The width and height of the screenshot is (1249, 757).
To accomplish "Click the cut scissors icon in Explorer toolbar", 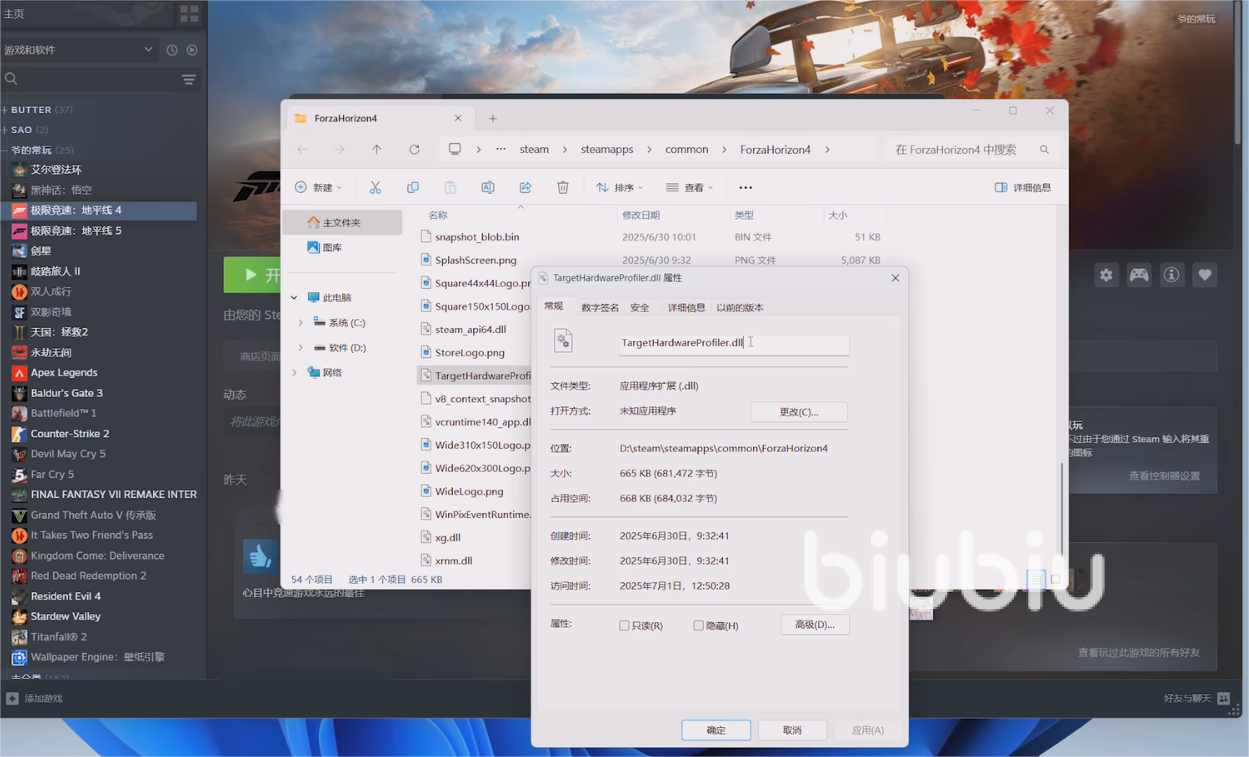I will coord(375,188).
